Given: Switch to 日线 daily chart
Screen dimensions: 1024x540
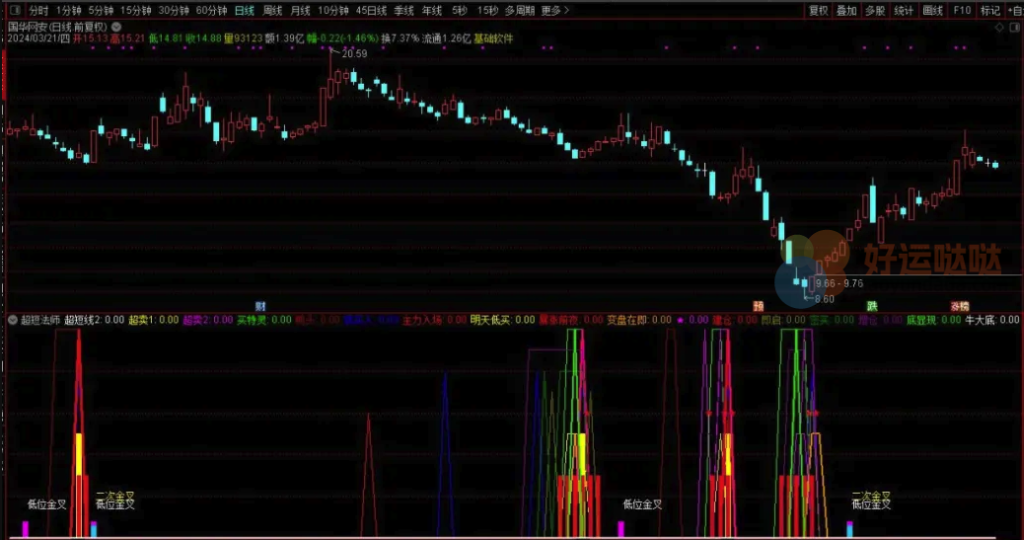Looking at the screenshot, I should pyautogui.click(x=245, y=10).
